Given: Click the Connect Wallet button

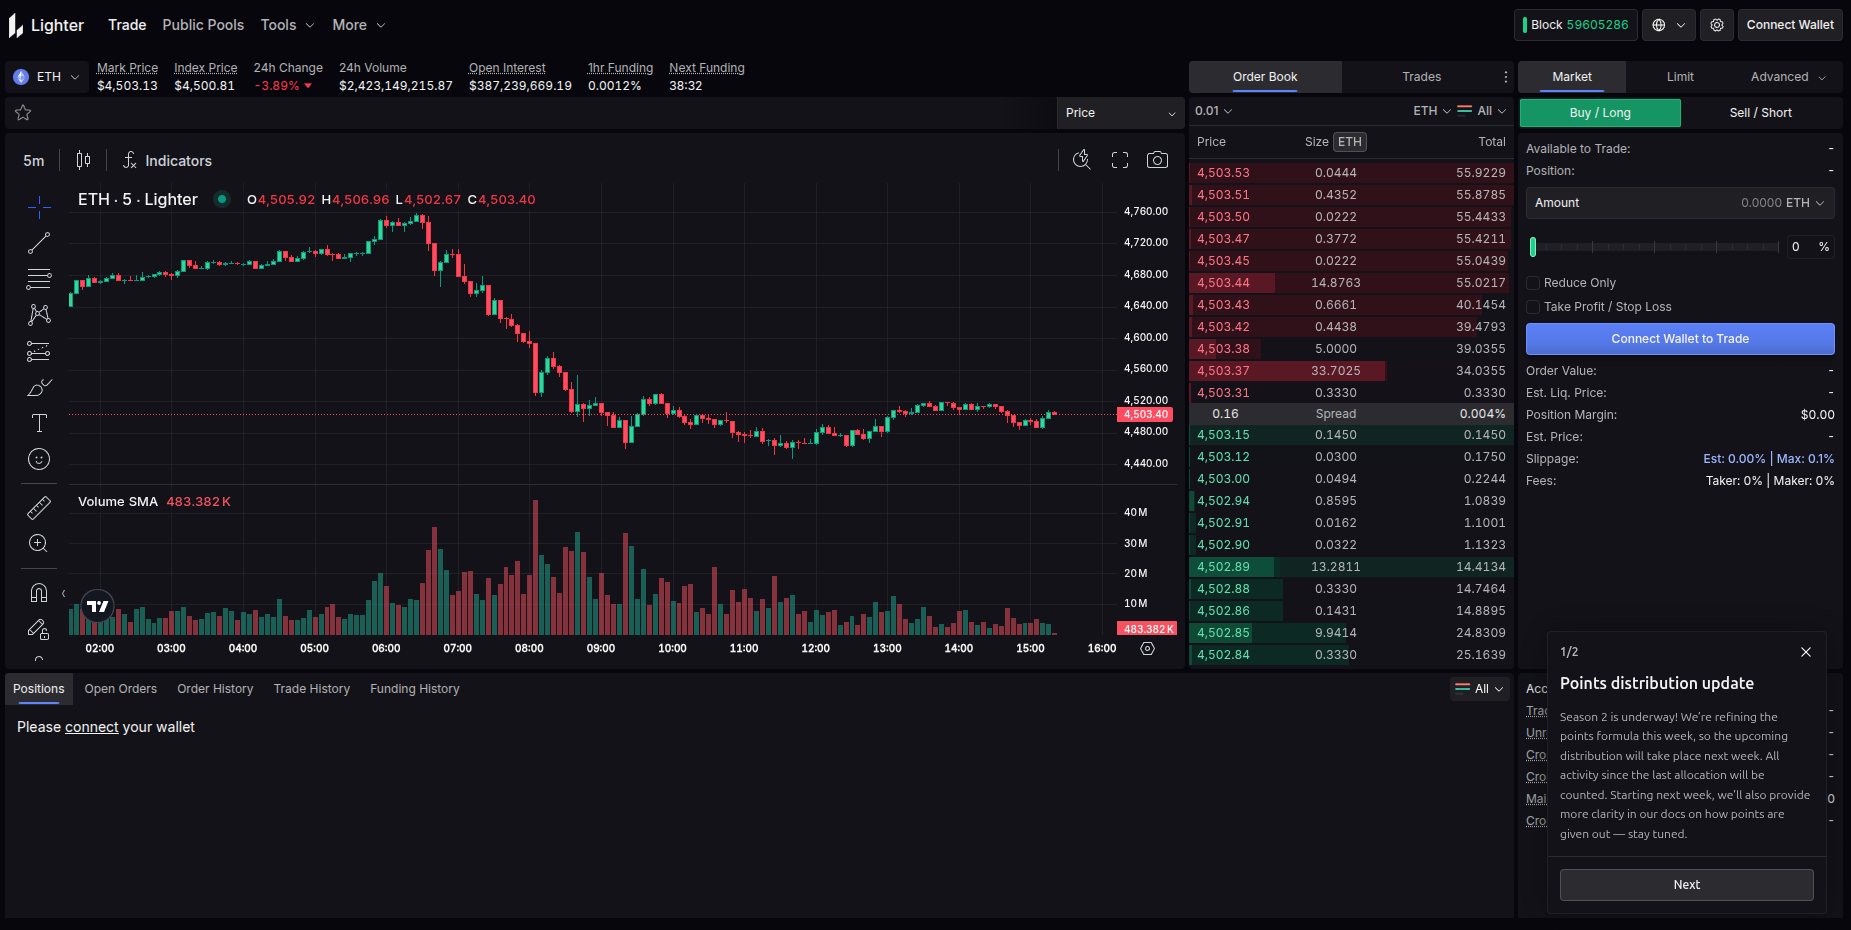Looking at the screenshot, I should pos(1790,25).
